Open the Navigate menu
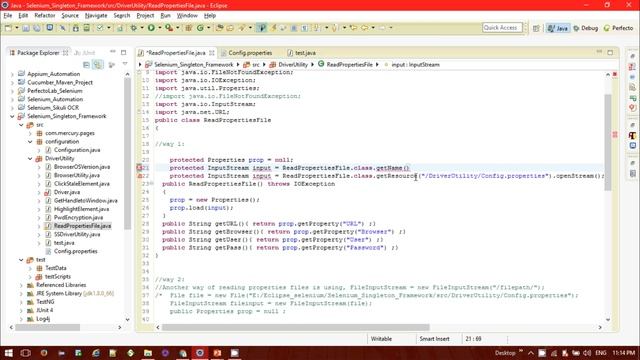The width and height of the screenshot is (640, 360). 96,16
